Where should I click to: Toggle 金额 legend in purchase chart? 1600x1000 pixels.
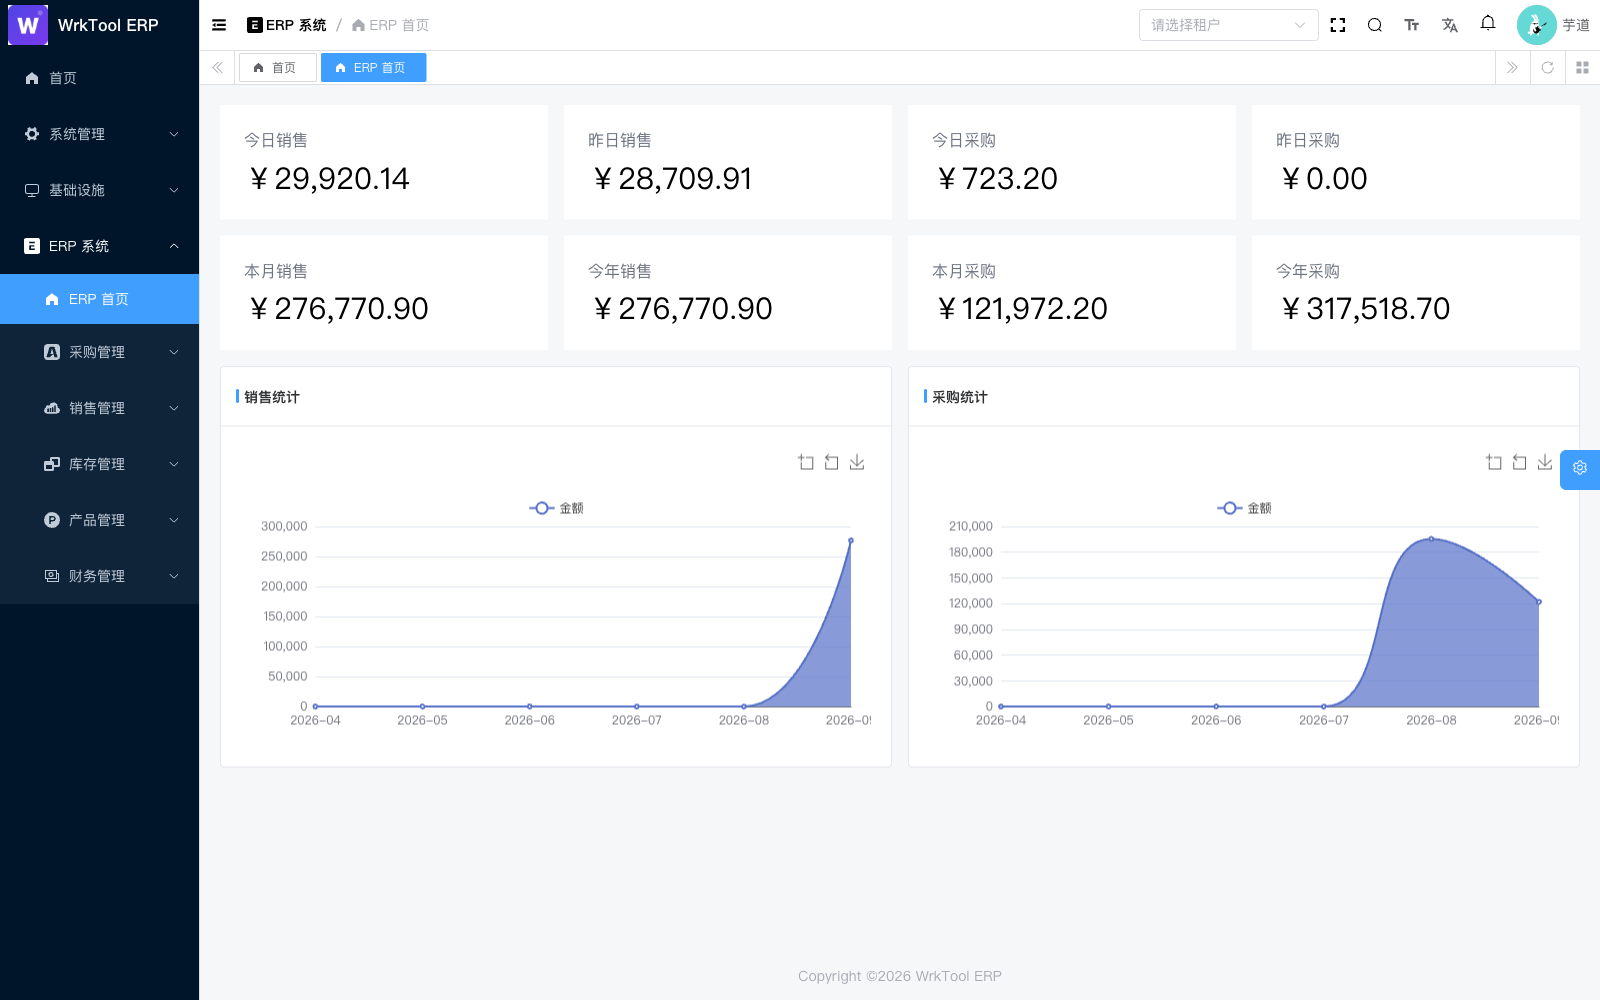tap(1244, 508)
